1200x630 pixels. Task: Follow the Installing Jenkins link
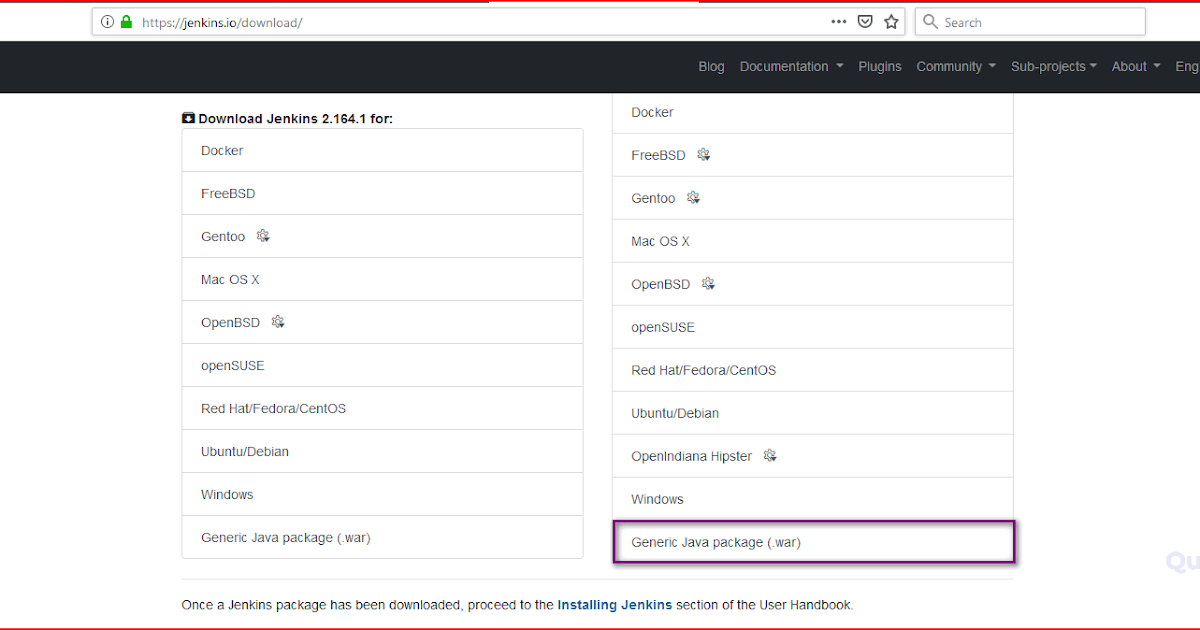point(614,605)
